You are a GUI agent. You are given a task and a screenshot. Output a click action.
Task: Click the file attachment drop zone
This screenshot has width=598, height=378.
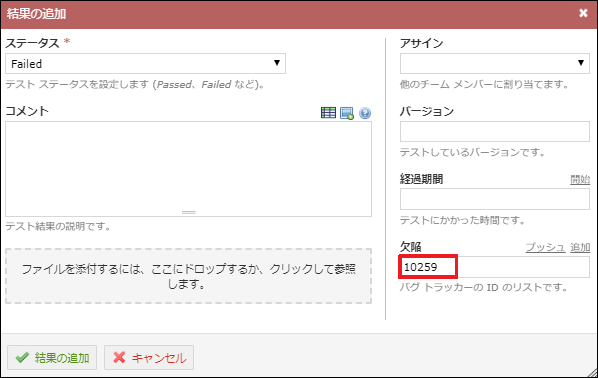(x=188, y=276)
